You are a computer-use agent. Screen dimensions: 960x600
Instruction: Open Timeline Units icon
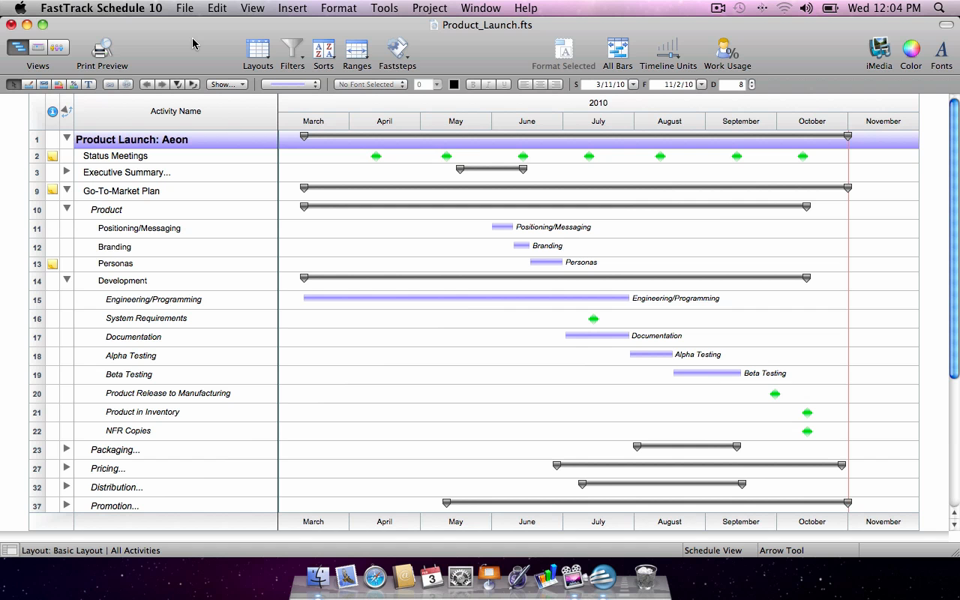(x=668, y=49)
